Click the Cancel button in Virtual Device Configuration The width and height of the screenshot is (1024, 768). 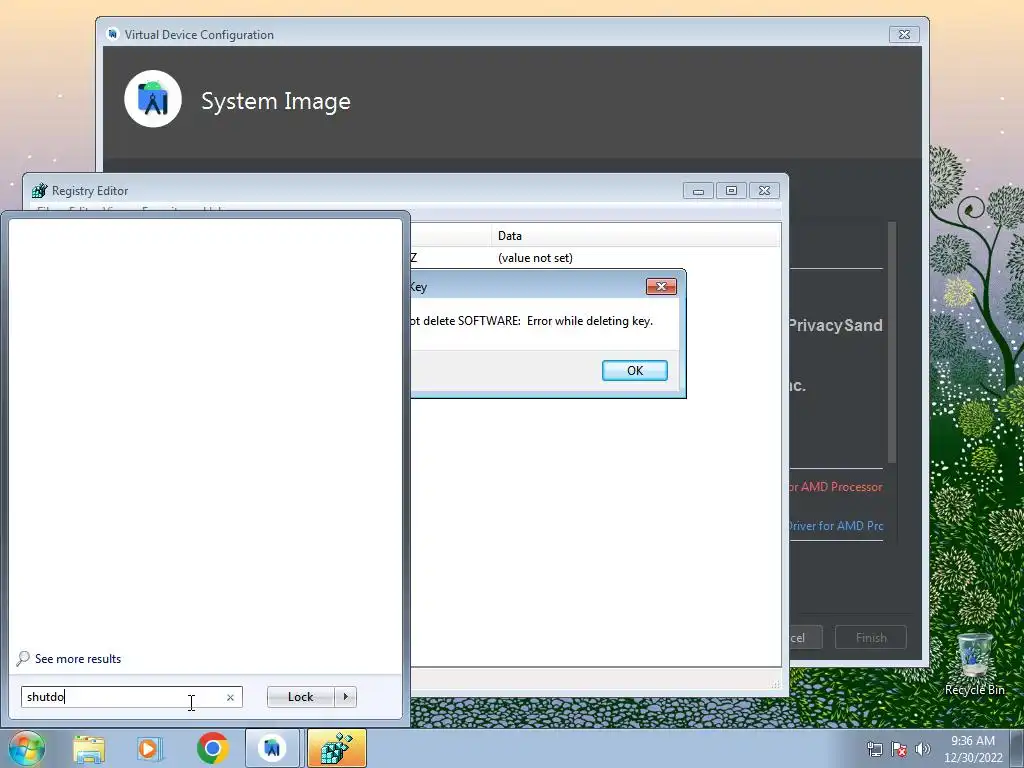(805, 637)
